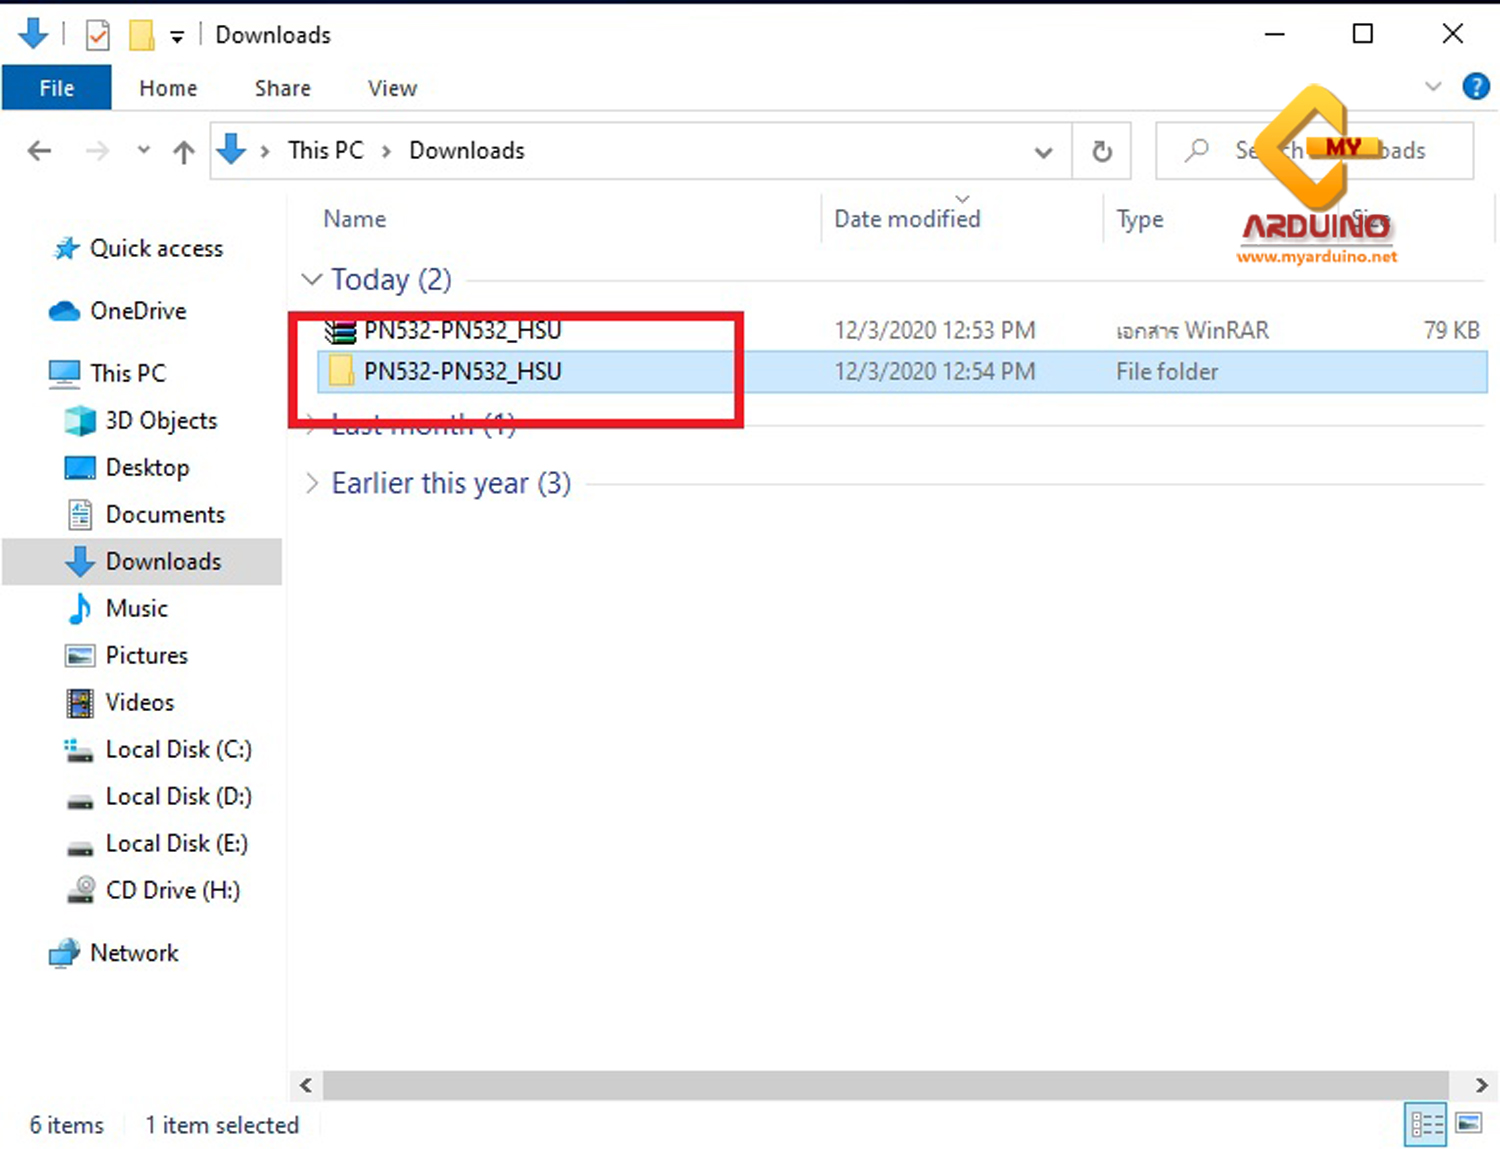Expand the Earlier this year (3) group
1500x1149 pixels.
click(x=313, y=483)
